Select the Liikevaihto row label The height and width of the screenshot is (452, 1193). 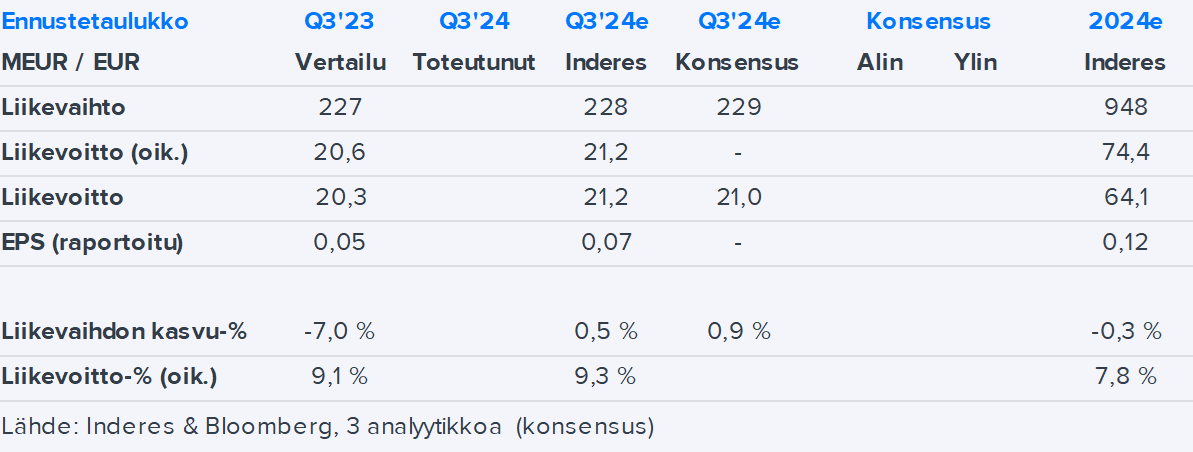(x=64, y=107)
